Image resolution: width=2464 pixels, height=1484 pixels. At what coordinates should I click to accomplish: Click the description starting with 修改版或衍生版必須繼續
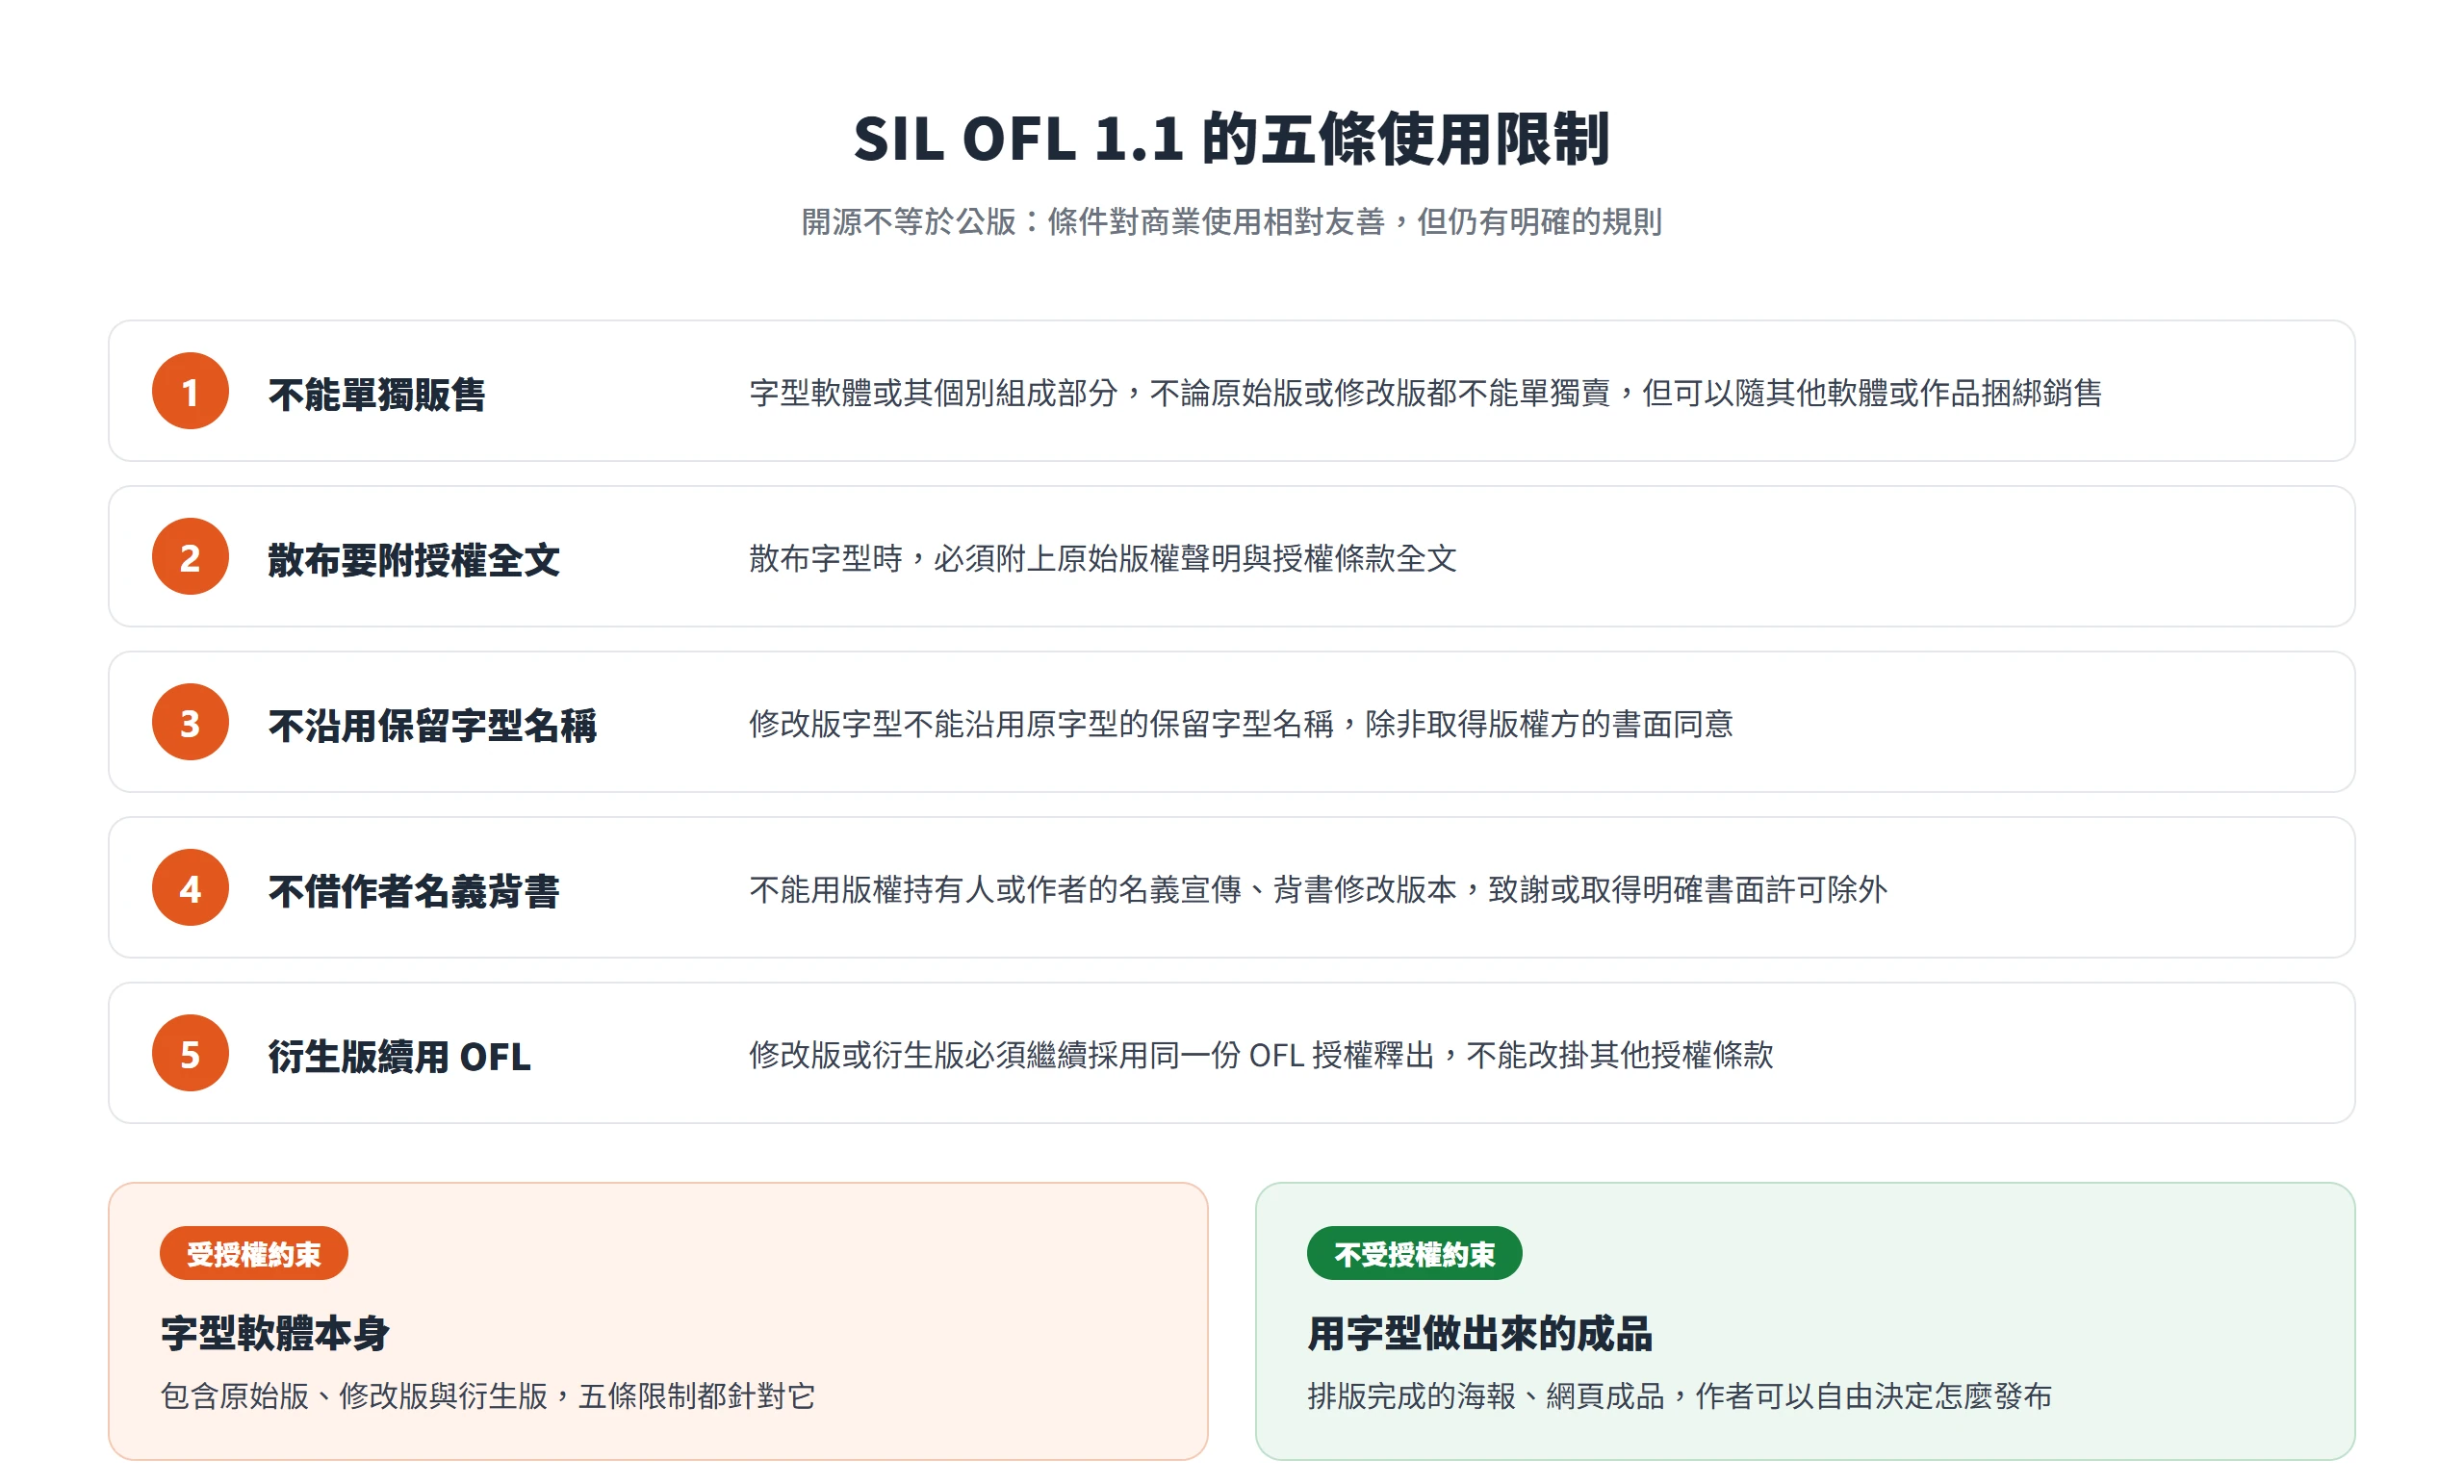click(x=1261, y=1055)
